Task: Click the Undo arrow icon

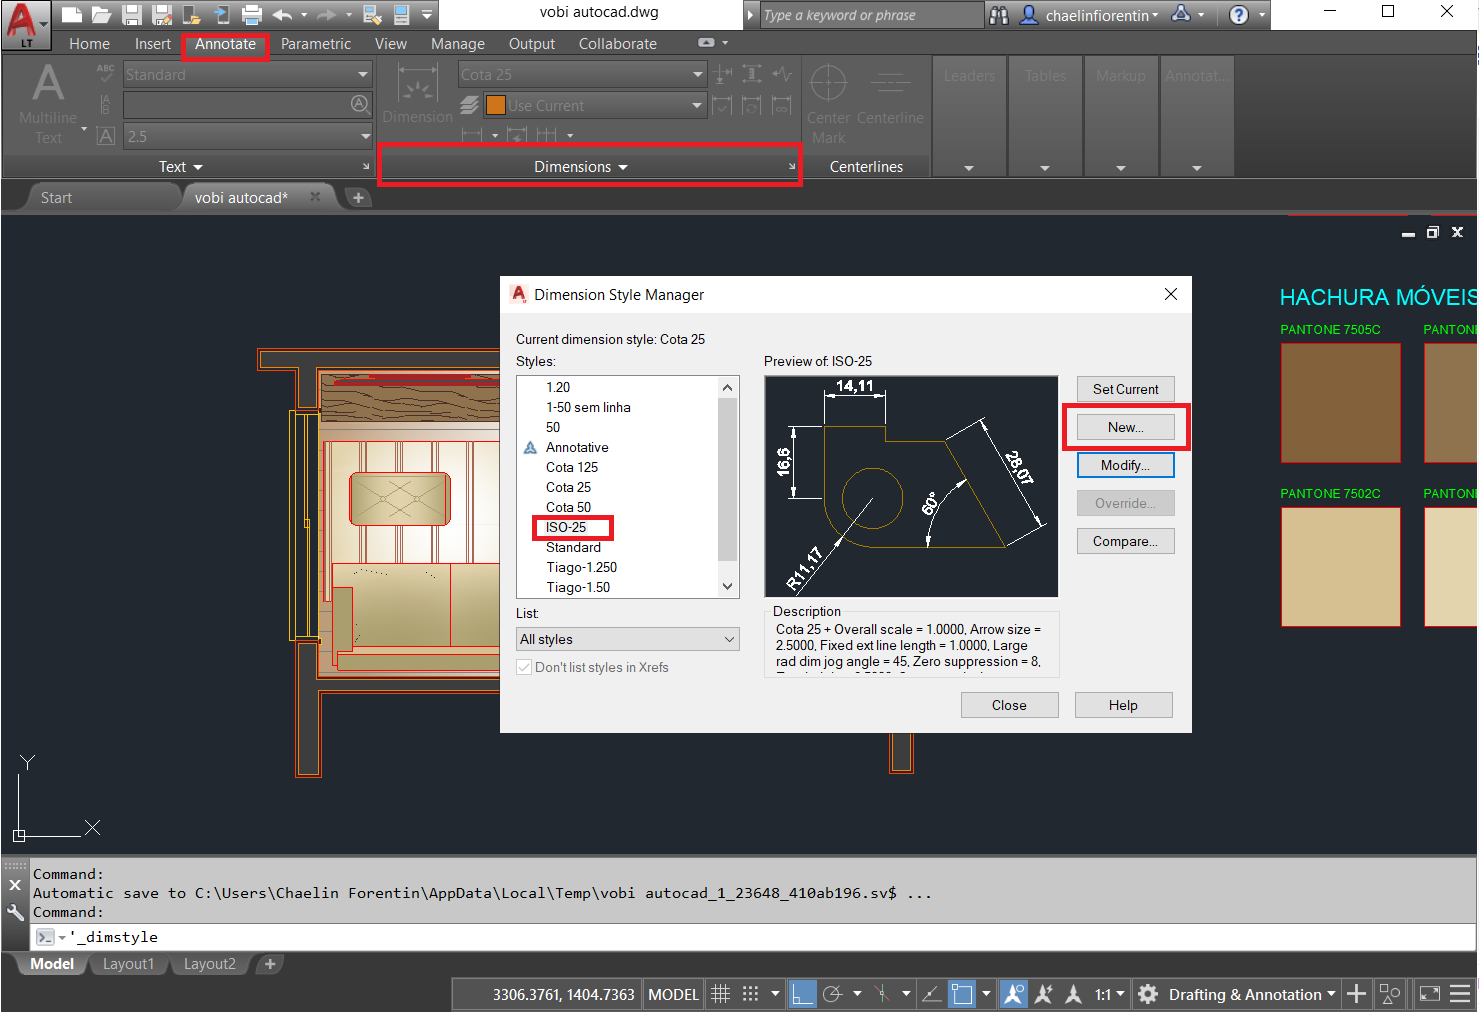Action: (x=283, y=14)
